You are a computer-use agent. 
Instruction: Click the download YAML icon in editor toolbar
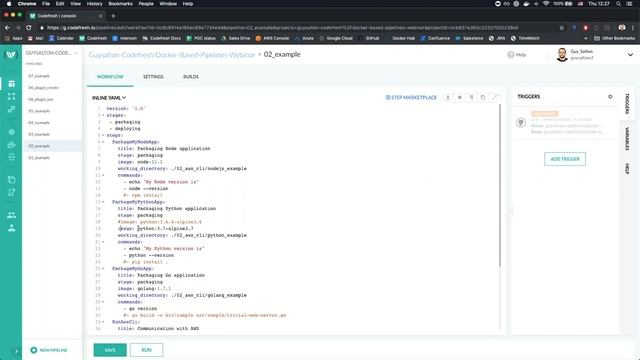point(448,98)
